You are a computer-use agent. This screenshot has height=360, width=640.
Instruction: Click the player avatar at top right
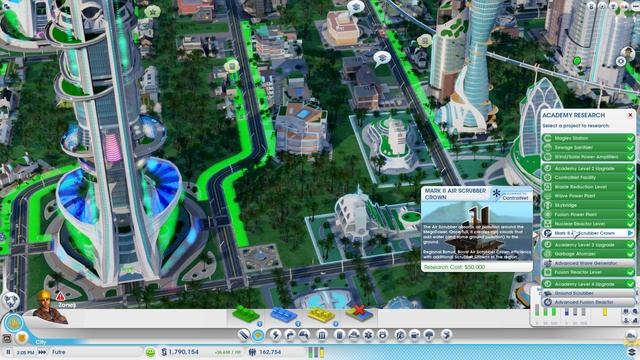pos(628,53)
